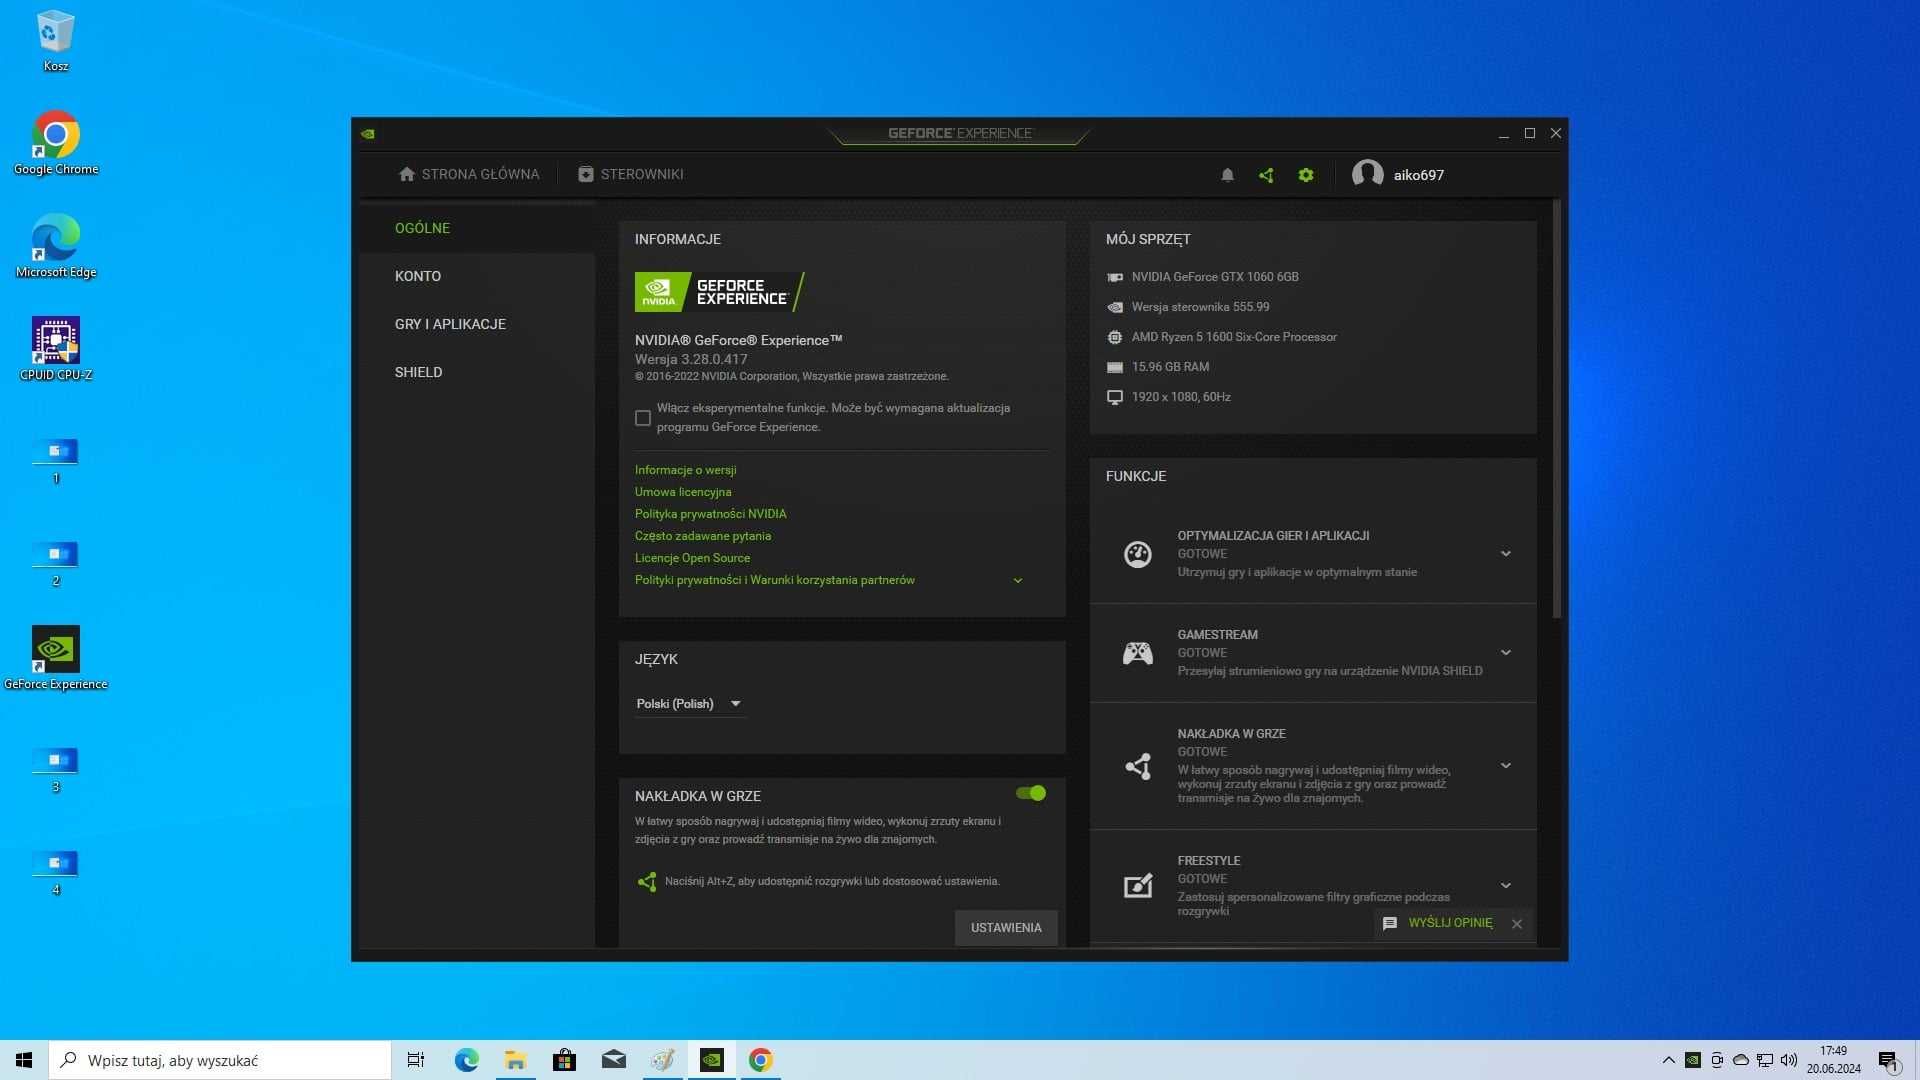Click the Wersja sterownika 555.99 text
1920x1080 pixels.
pos(1200,307)
